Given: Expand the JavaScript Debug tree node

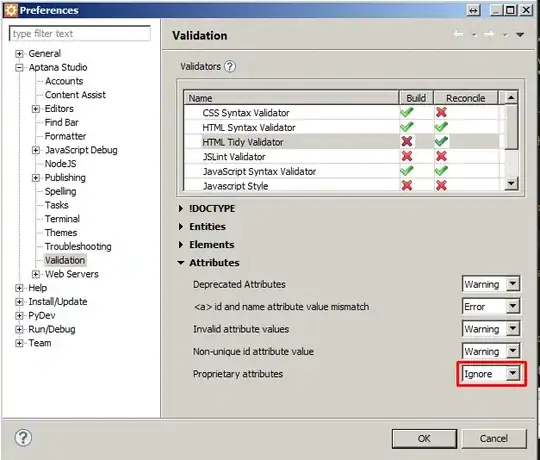Looking at the screenshot, I should [35, 150].
